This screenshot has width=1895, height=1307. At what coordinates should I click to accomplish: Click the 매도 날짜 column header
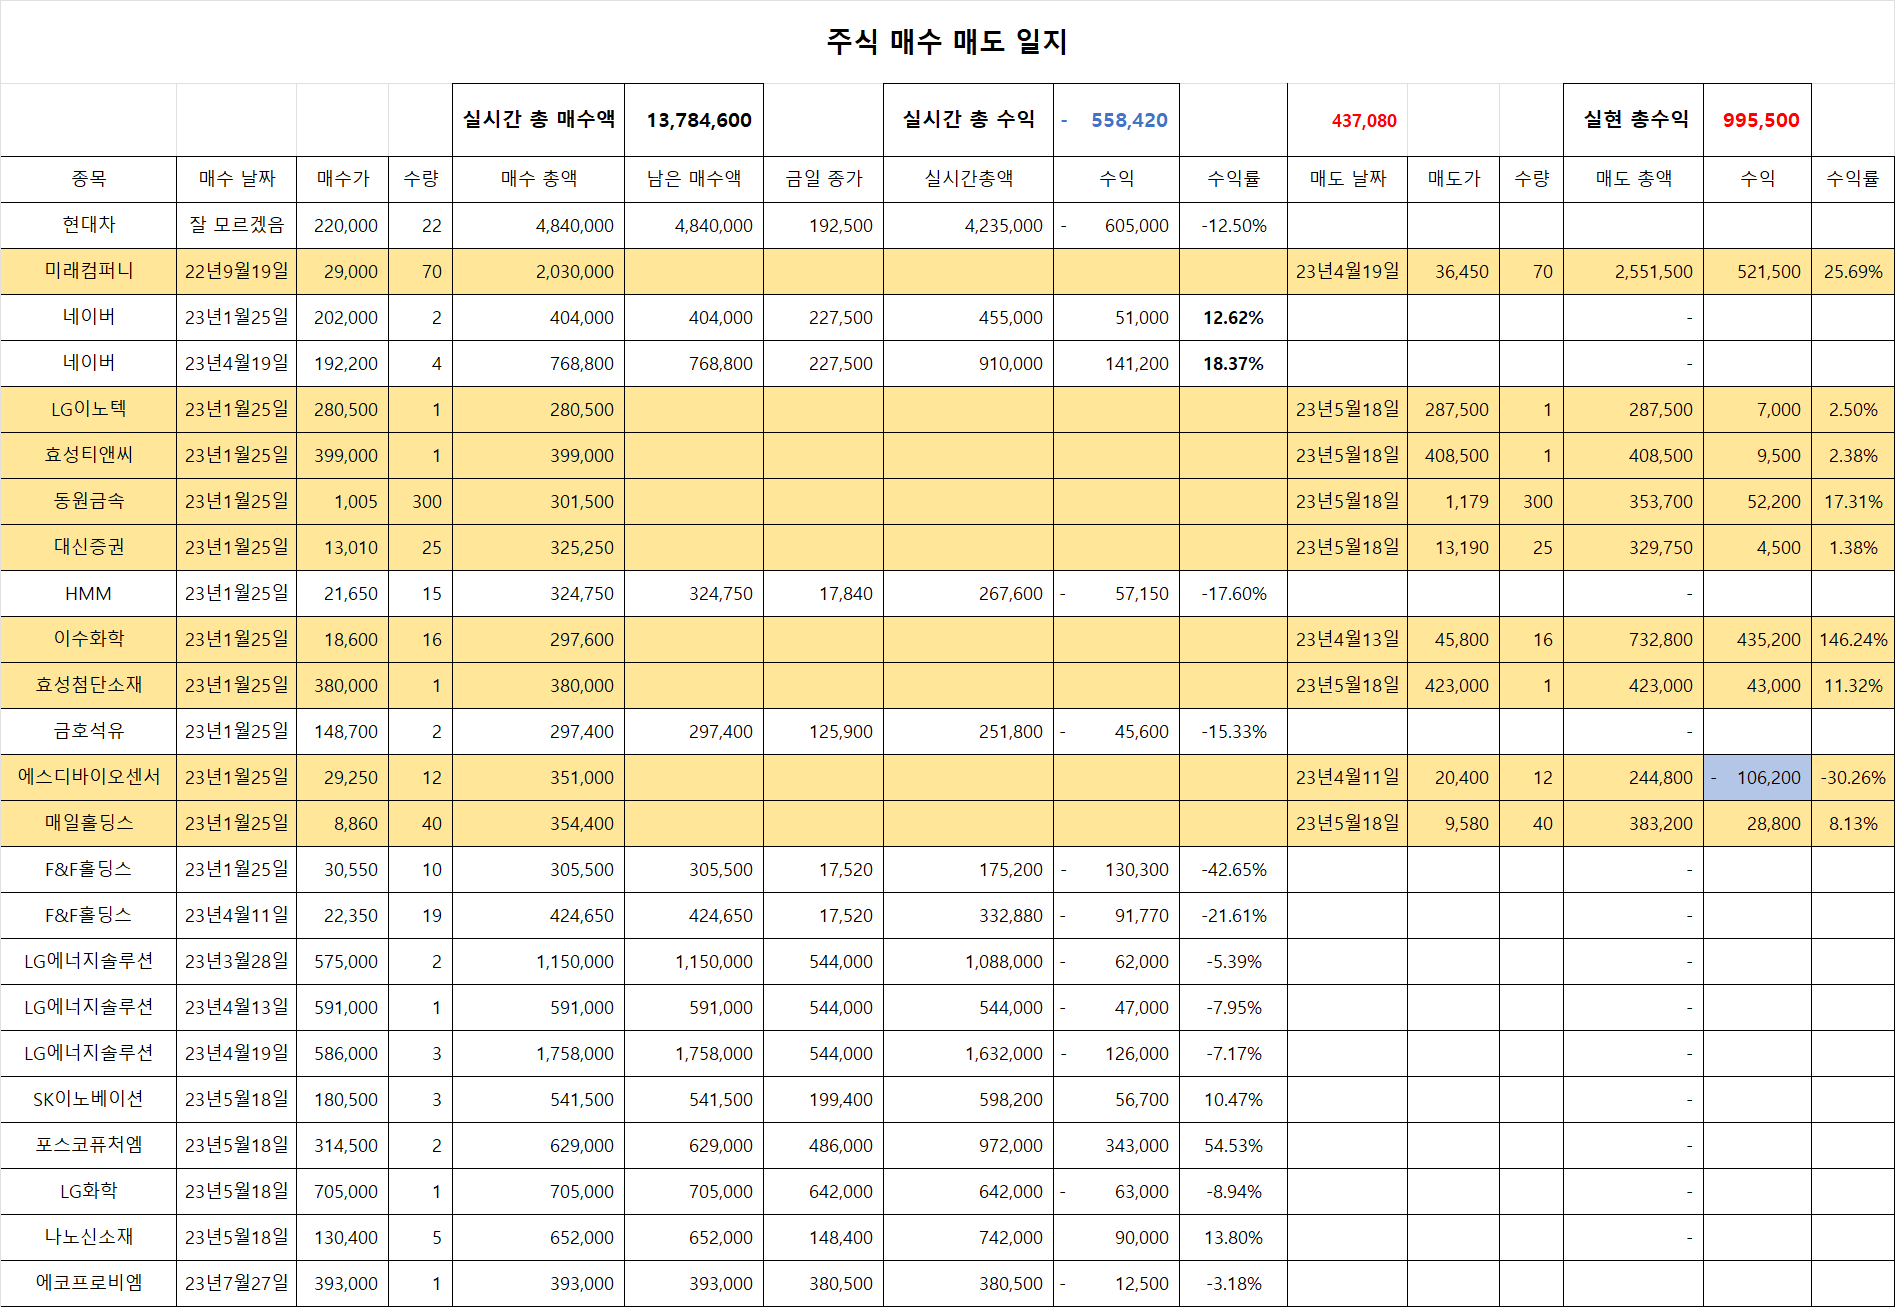(1347, 179)
